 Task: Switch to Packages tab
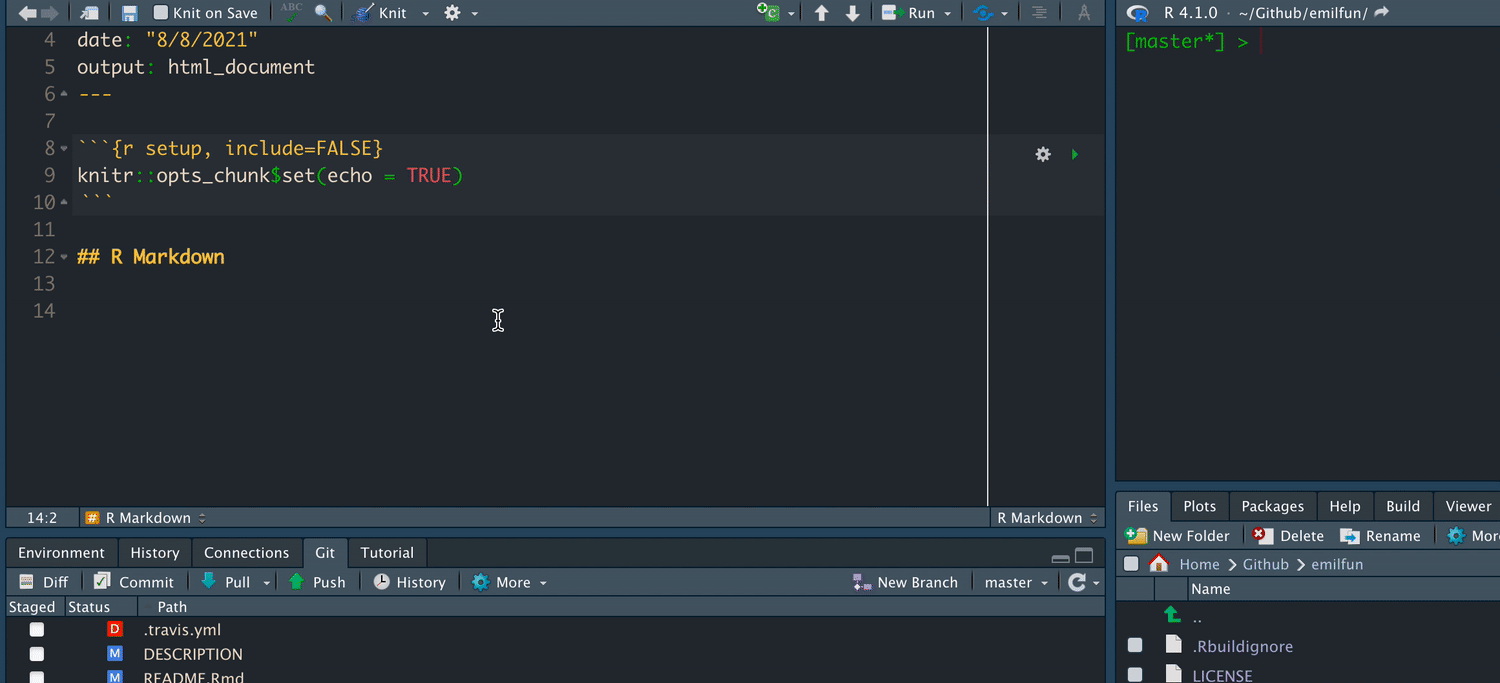1272,506
